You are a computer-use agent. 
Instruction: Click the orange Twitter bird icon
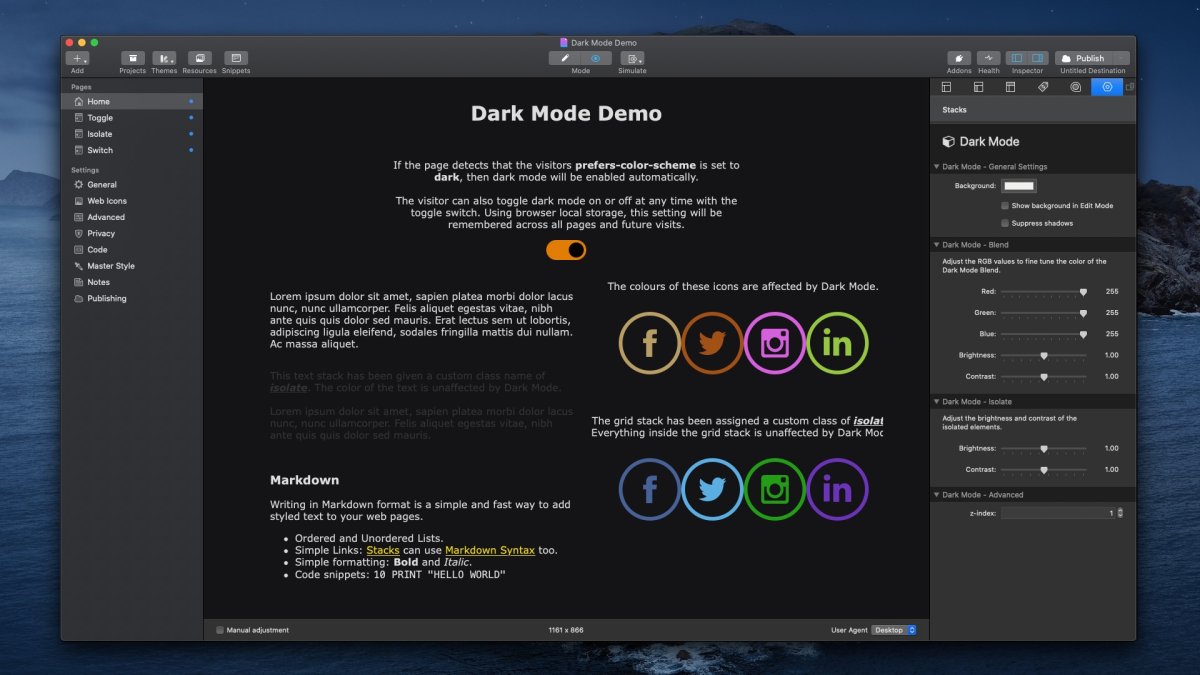[712, 343]
